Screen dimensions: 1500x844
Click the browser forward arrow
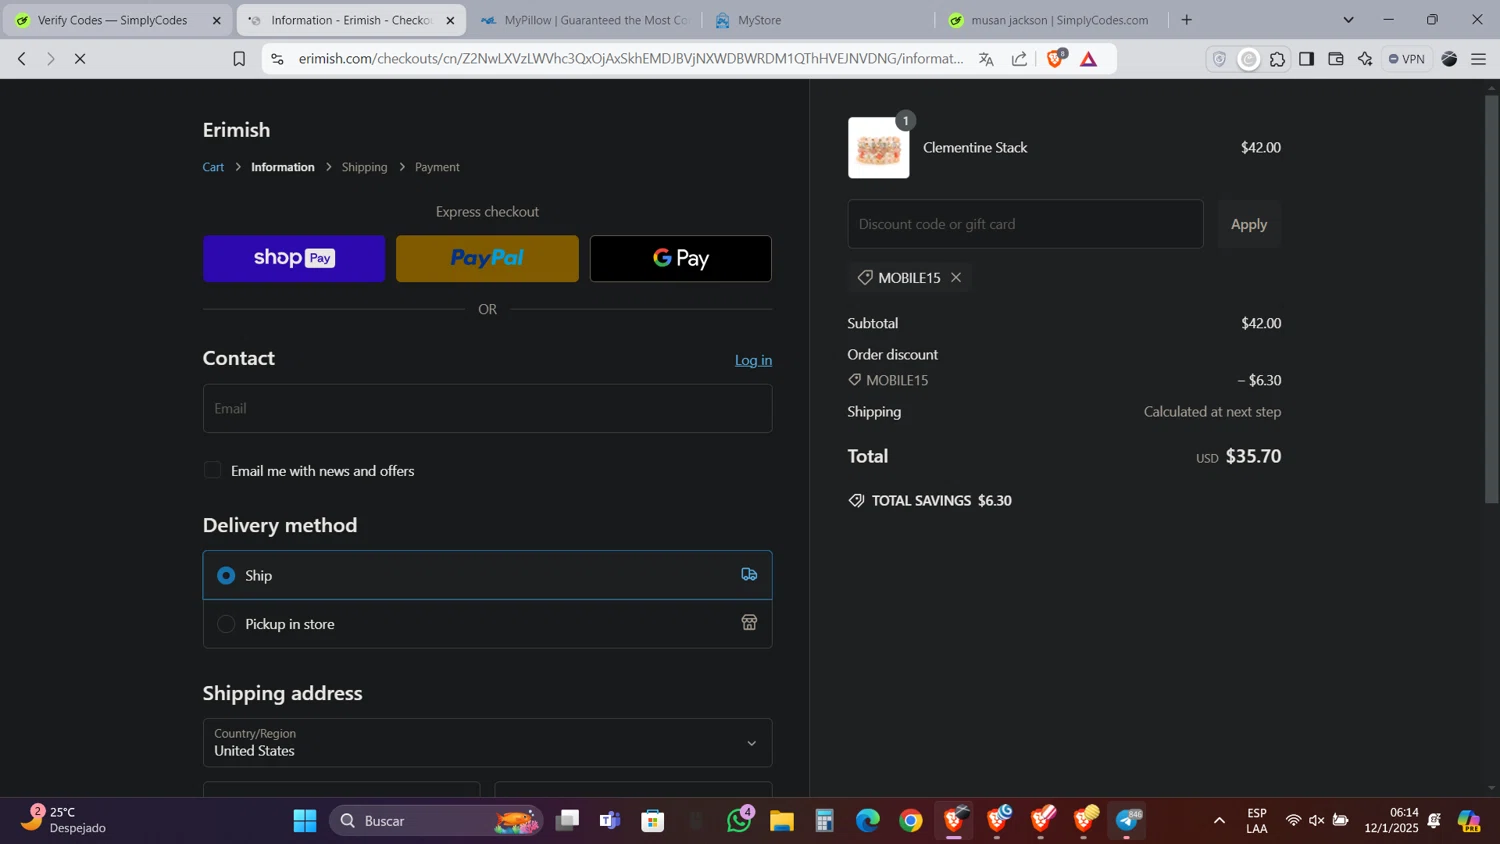coord(51,59)
